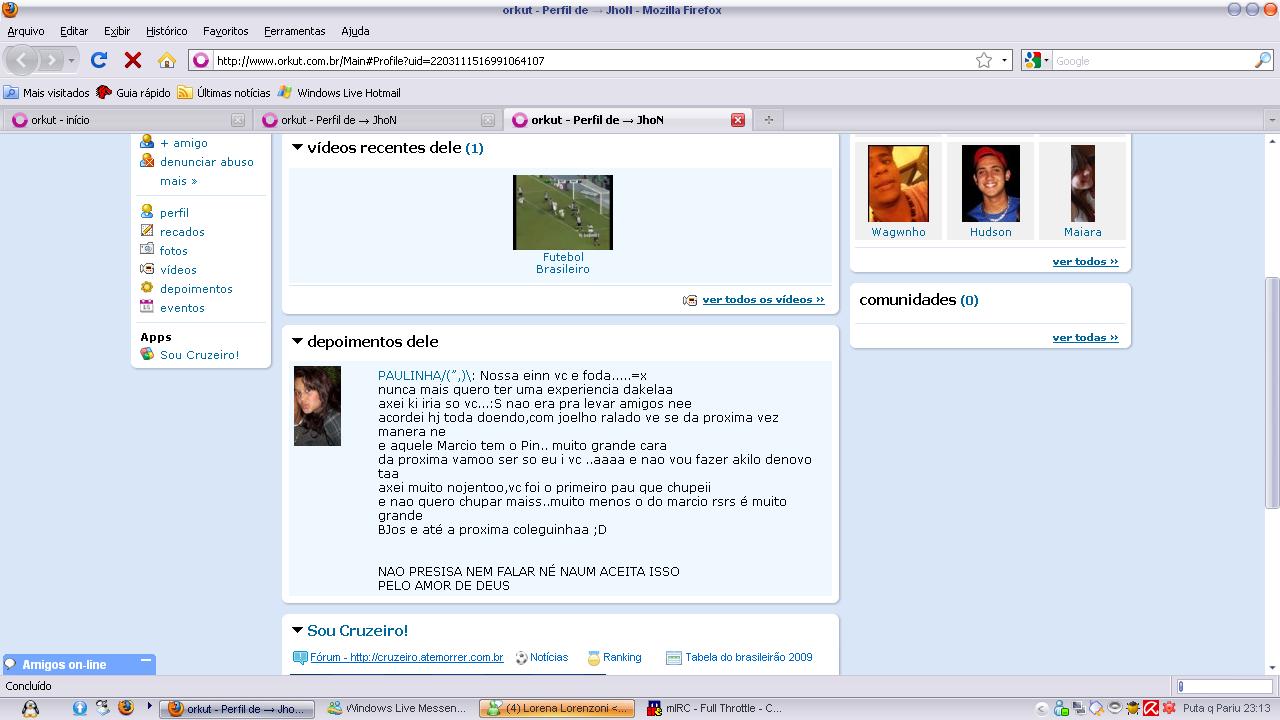Image resolution: width=1280 pixels, height=720 pixels.
Task: Click the Futebol Brasileiro video thumbnail
Action: (x=563, y=212)
